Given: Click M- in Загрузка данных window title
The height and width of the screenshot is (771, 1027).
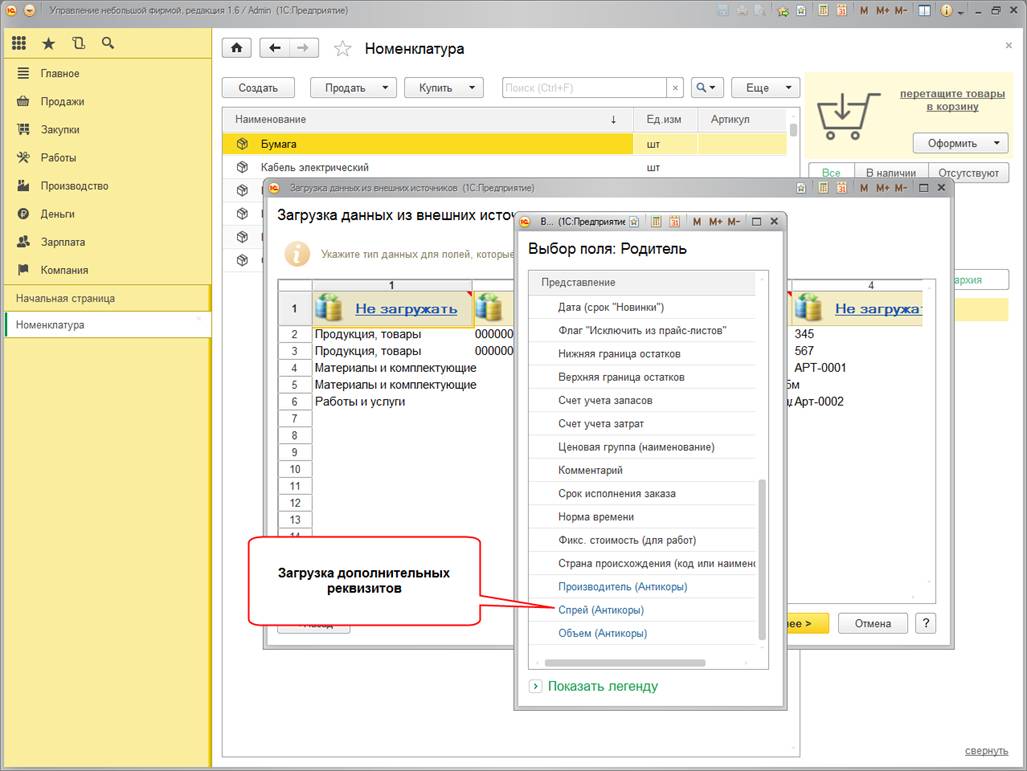Looking at the screenshot, I should point(901,188).
